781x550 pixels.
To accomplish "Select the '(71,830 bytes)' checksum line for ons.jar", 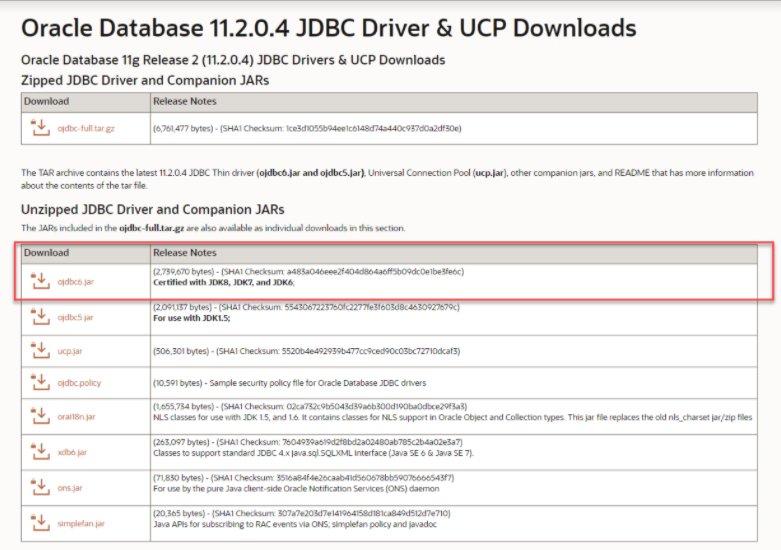I will (x=303, y=478).
